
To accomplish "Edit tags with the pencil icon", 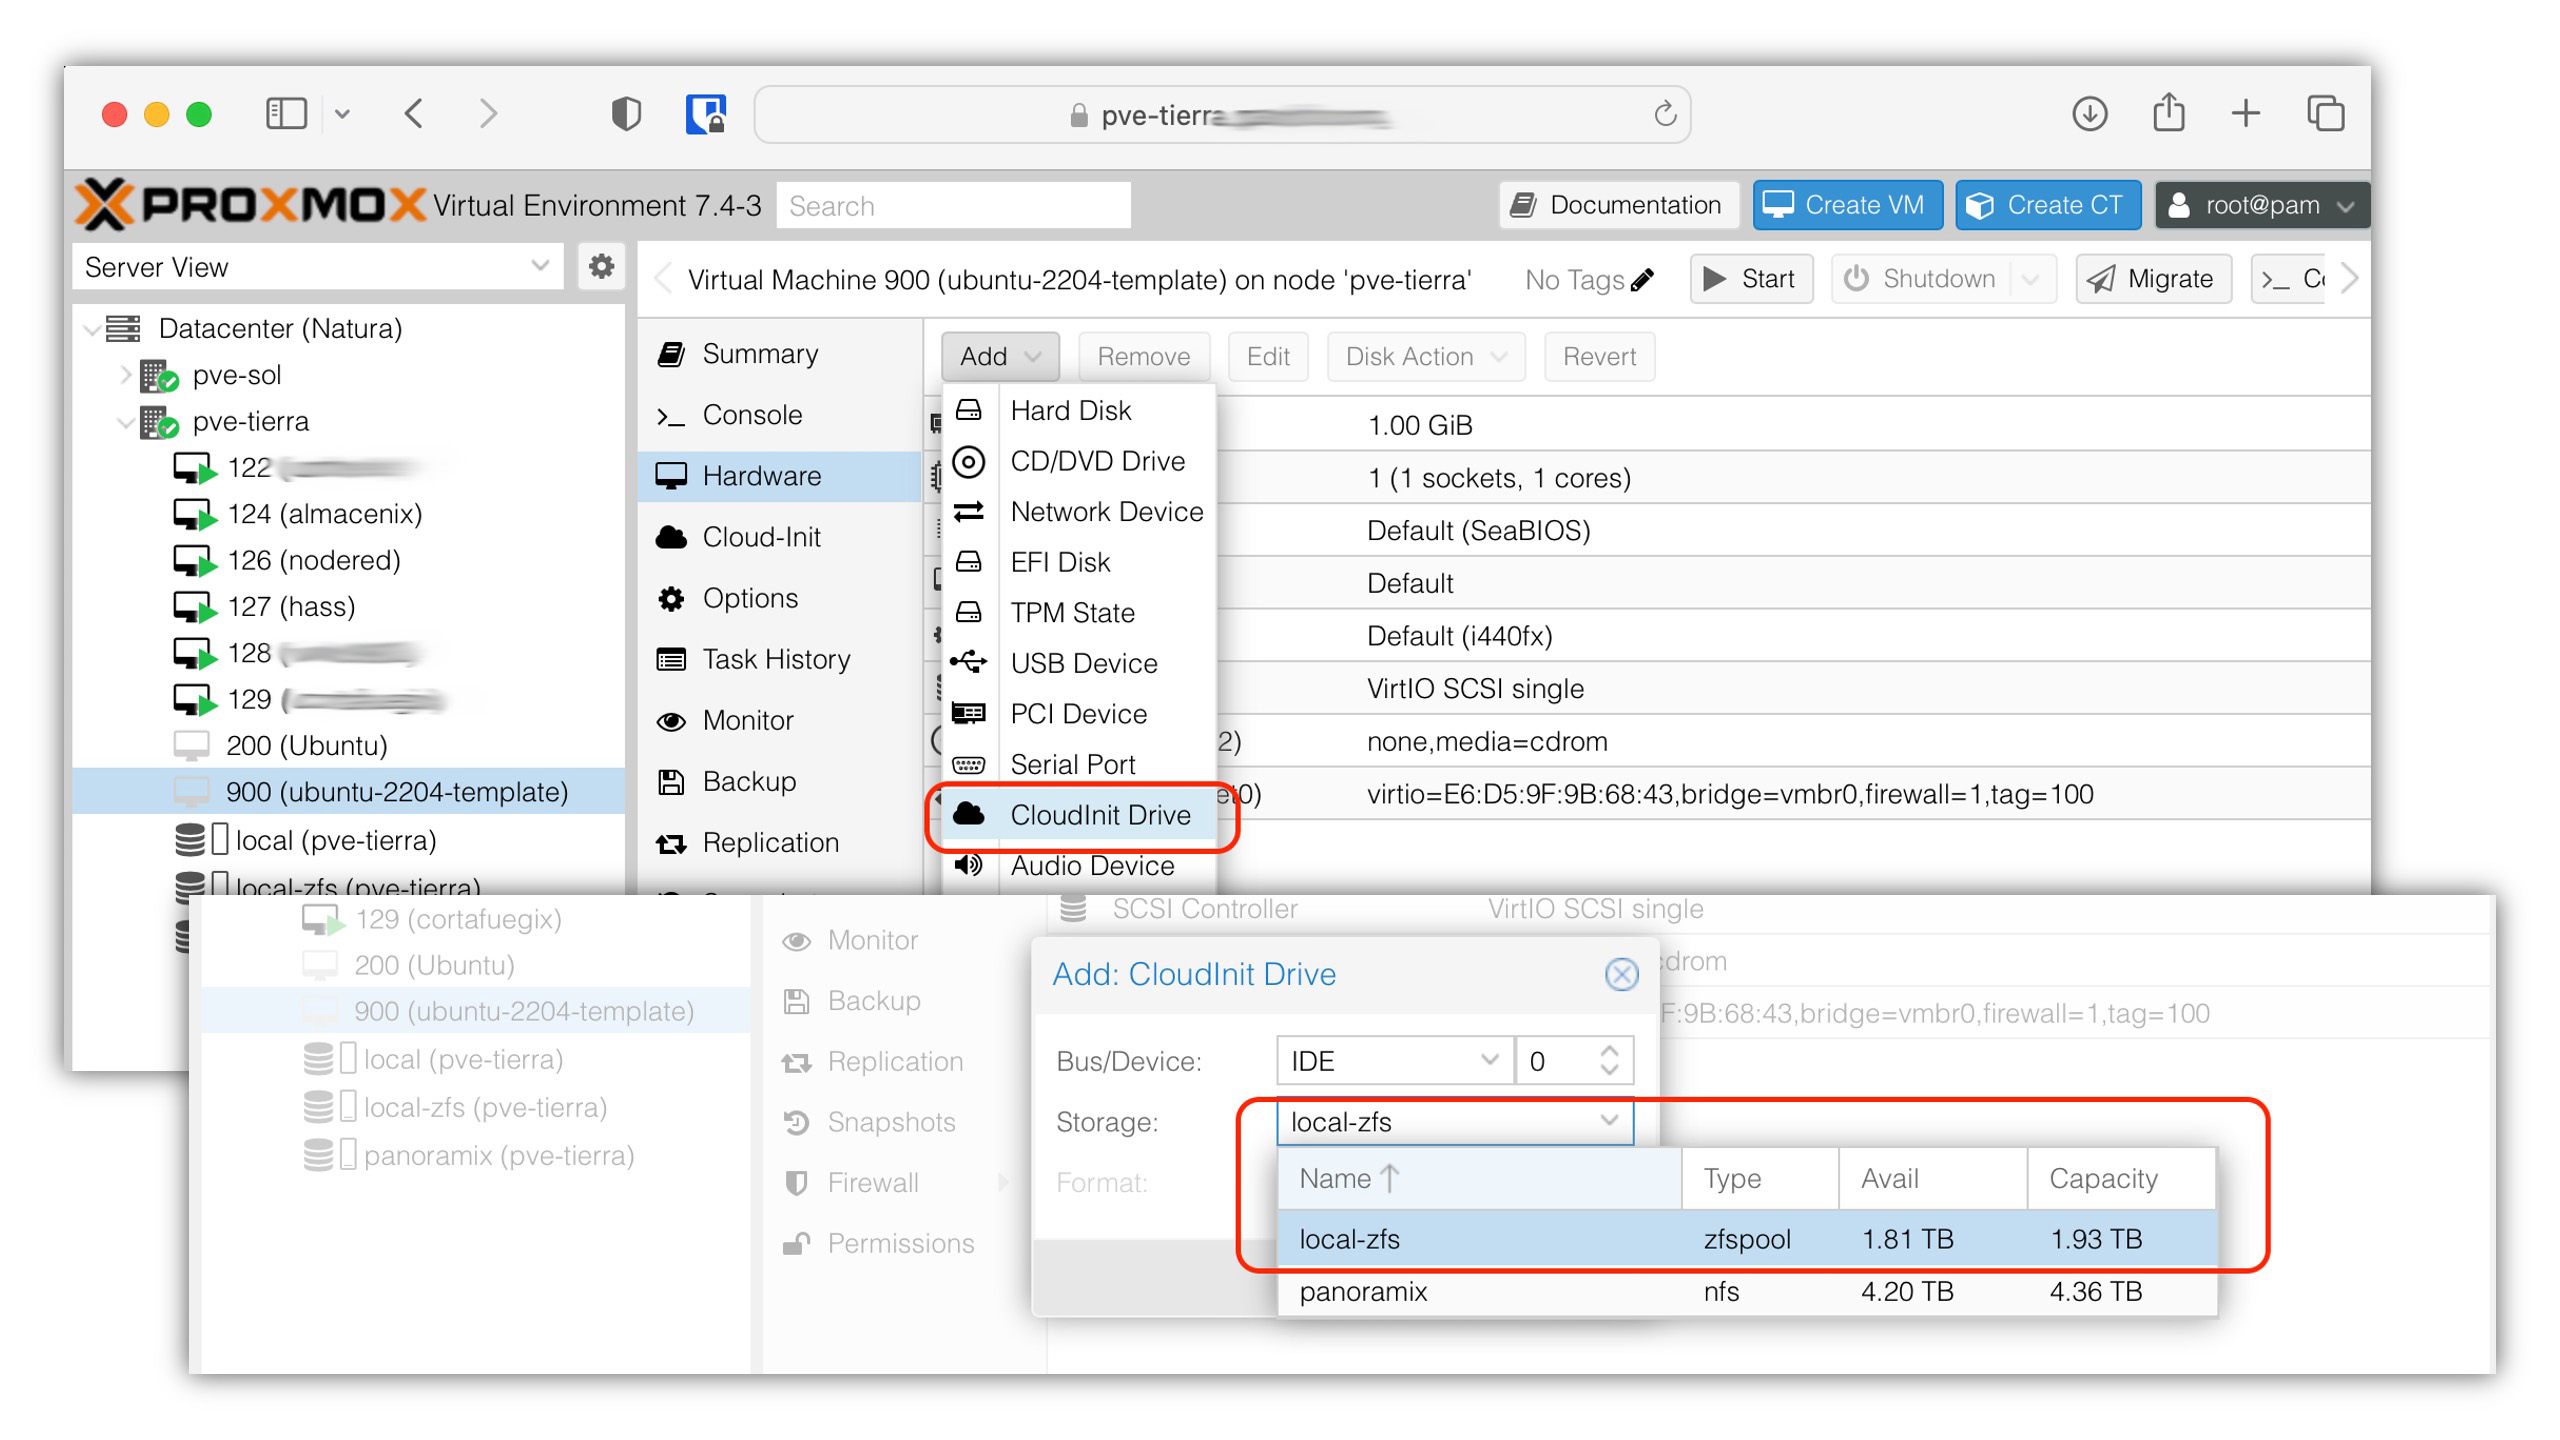I will tap(1641, 279).
